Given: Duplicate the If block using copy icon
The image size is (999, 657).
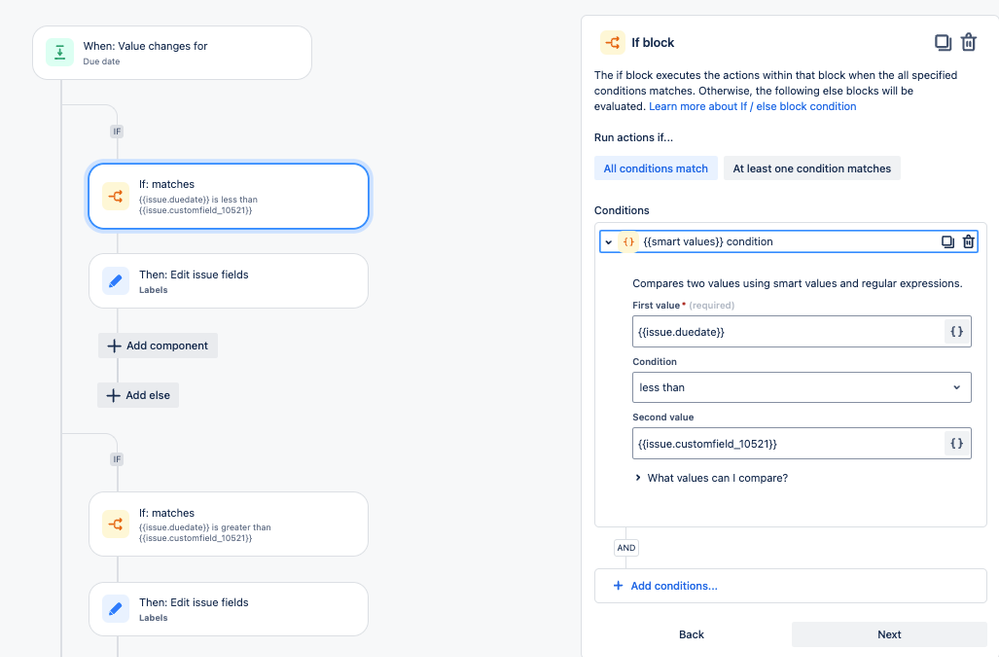Looking at the screenshot, I should (x=943, y=43).
